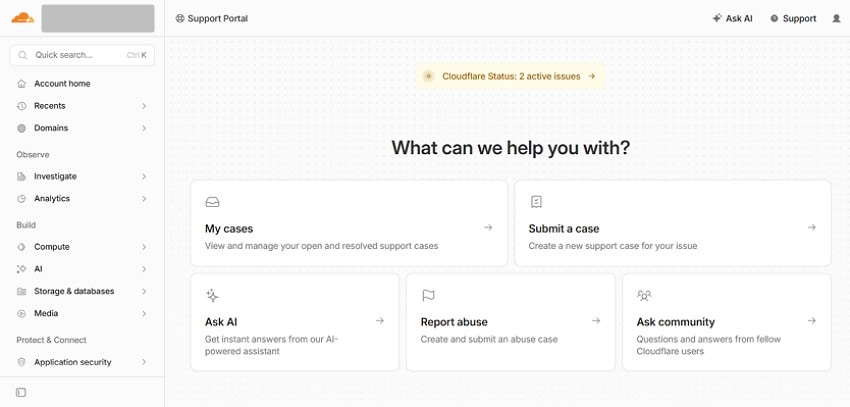Click the people icon on Ask community card
The image size is (850, 407).
(x=644, y=295)
